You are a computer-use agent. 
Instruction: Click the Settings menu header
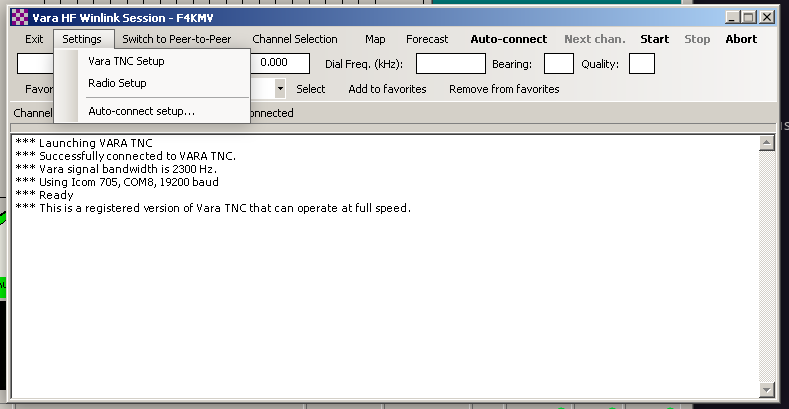tap(81, 39)
